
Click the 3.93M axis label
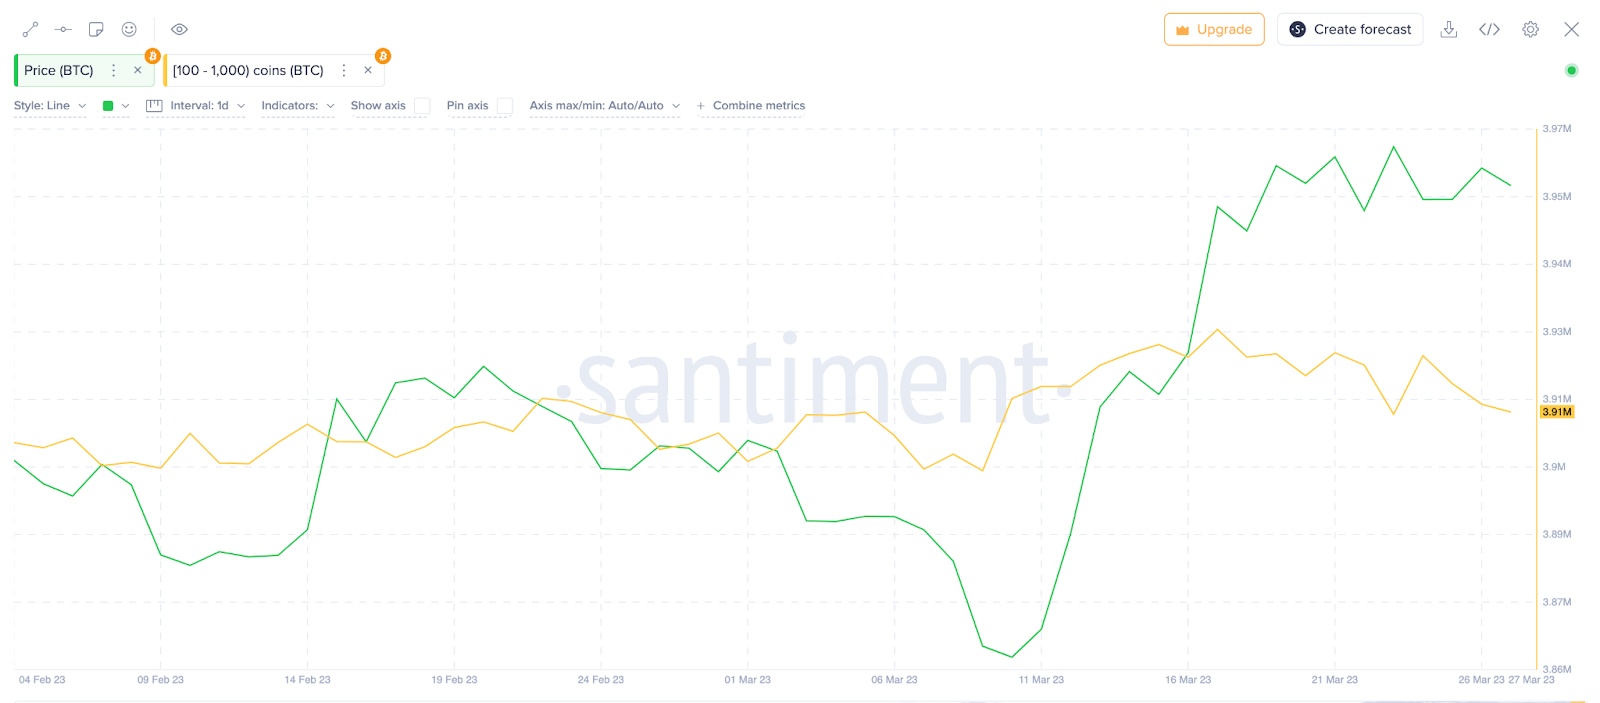1557,332
